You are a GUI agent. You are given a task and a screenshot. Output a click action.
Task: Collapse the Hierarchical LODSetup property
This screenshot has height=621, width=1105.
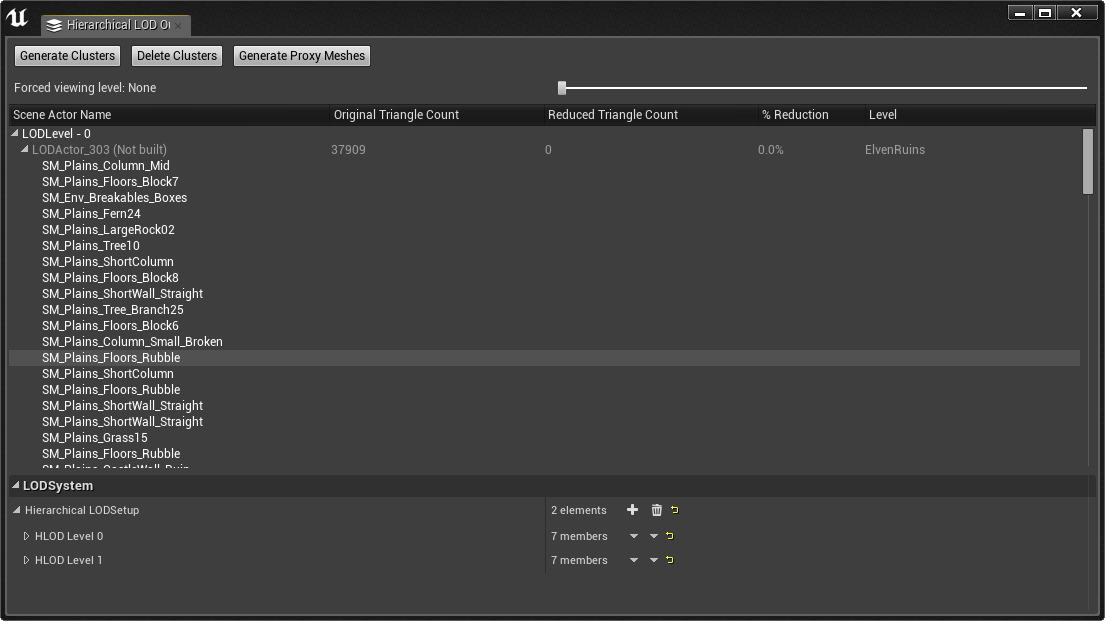click(17, 510)
